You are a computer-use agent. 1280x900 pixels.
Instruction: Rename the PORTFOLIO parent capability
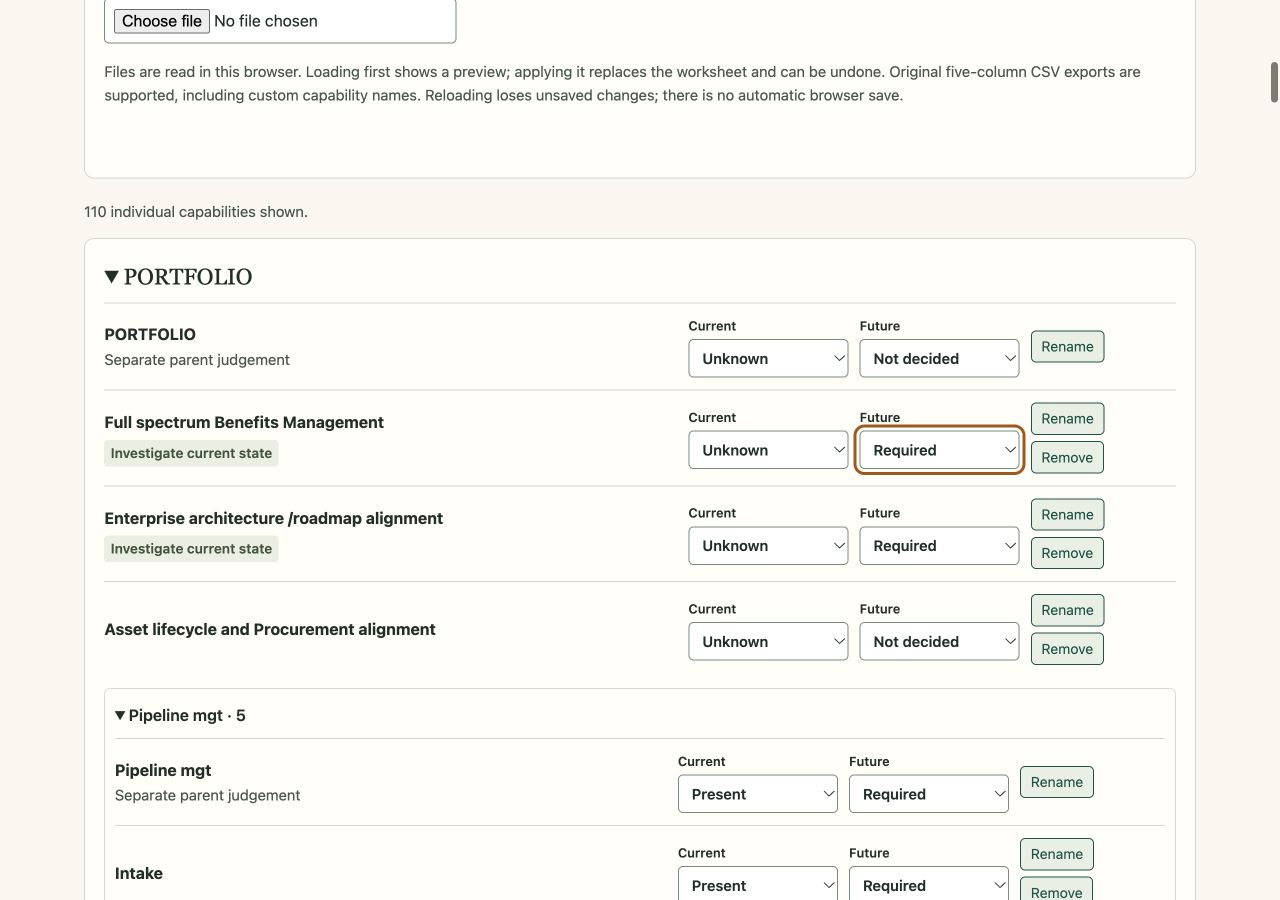[x=1067, y=347]
